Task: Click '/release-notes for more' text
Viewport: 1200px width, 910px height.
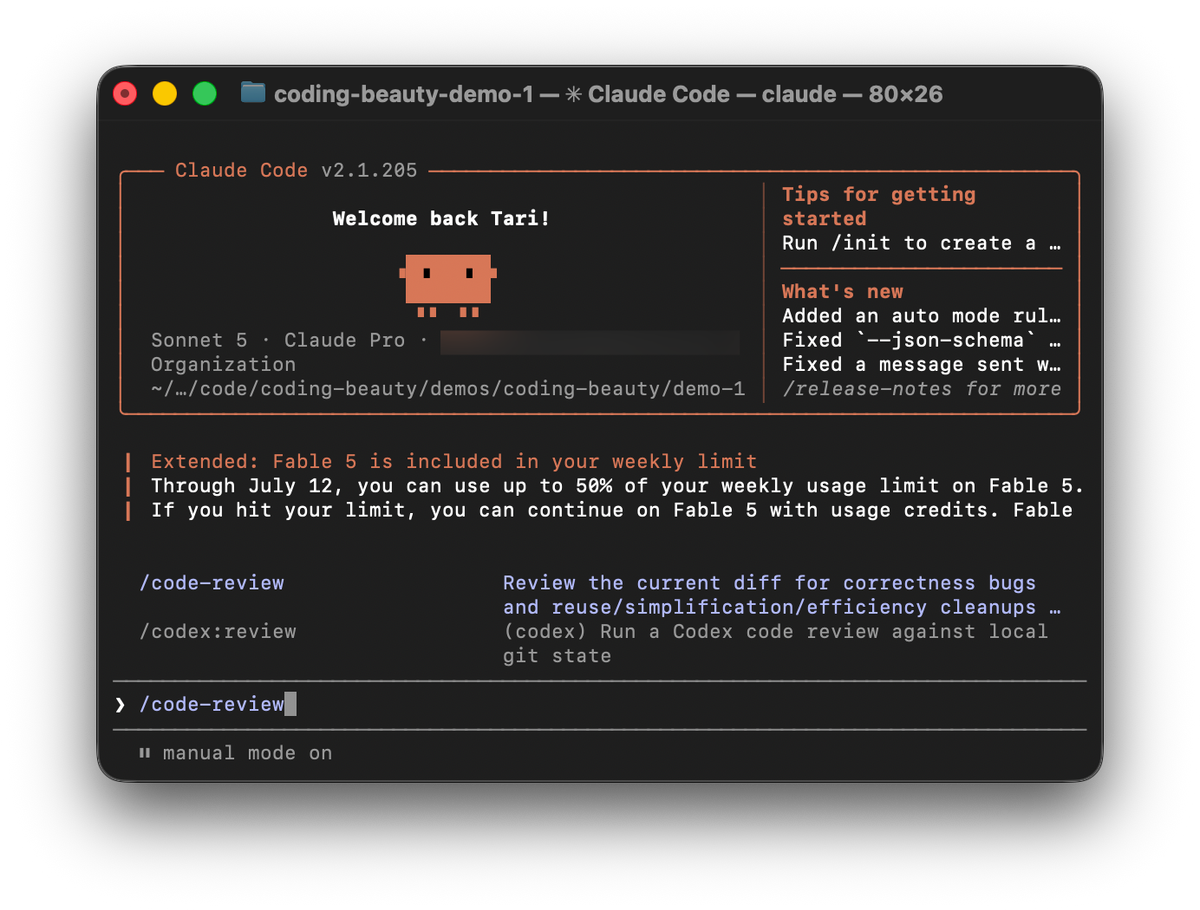Action: click(921, 389)
